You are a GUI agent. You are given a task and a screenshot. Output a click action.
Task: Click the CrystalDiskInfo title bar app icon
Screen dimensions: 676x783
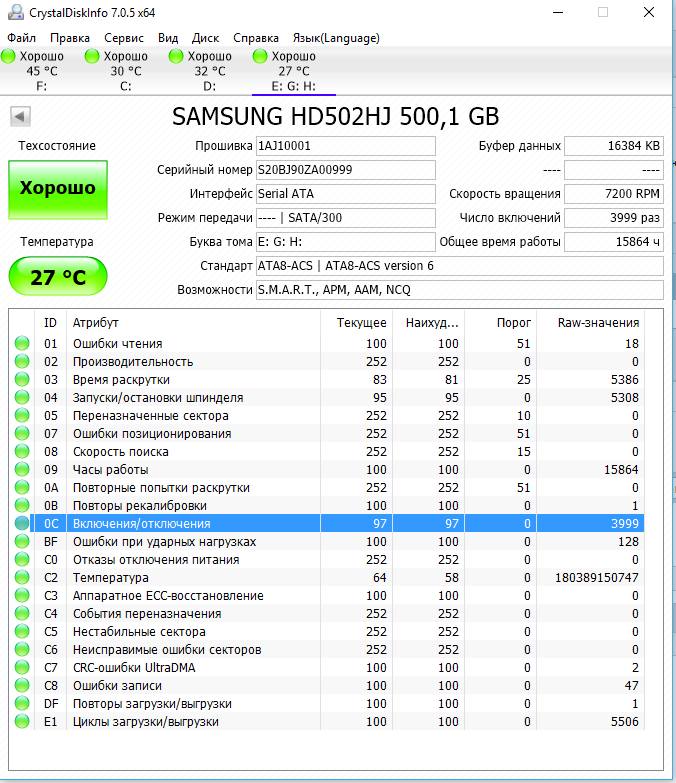(x=15, y=12)
